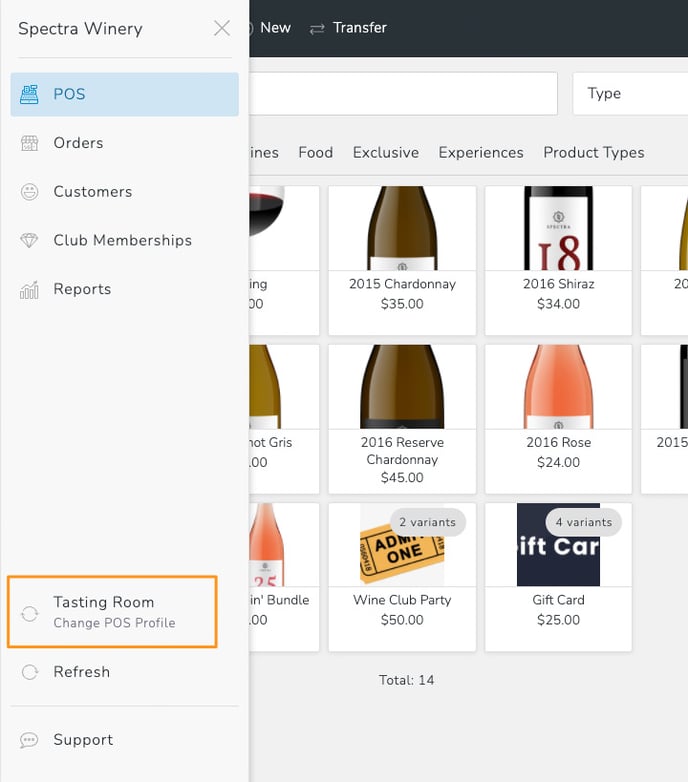Click the $24.00 price text
The height and width of the screenshot is (782, 688).
pos(558,463)
